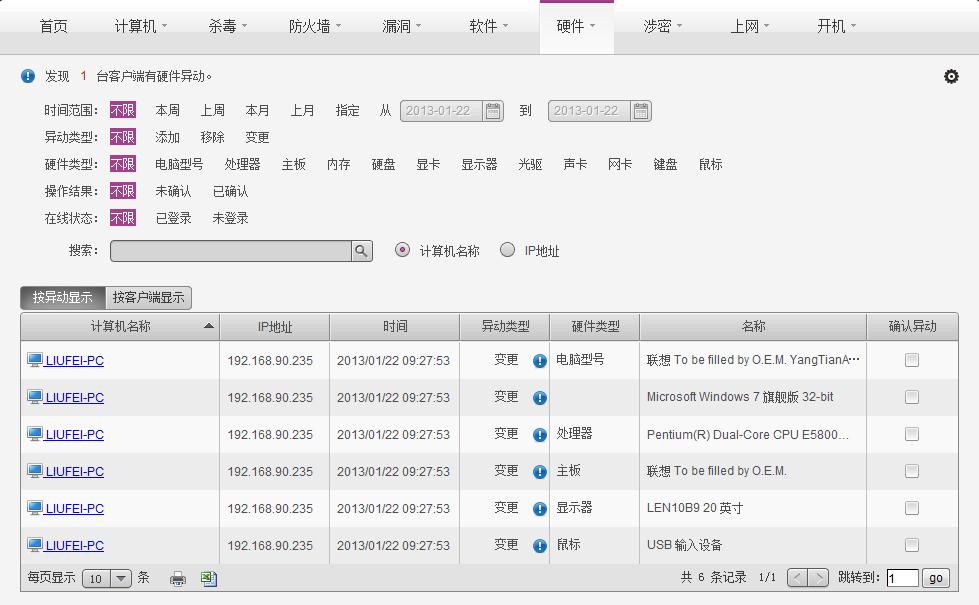Click the start date field after 从
The width and height of the screenshot is (979, 605).
pos(441,111)
